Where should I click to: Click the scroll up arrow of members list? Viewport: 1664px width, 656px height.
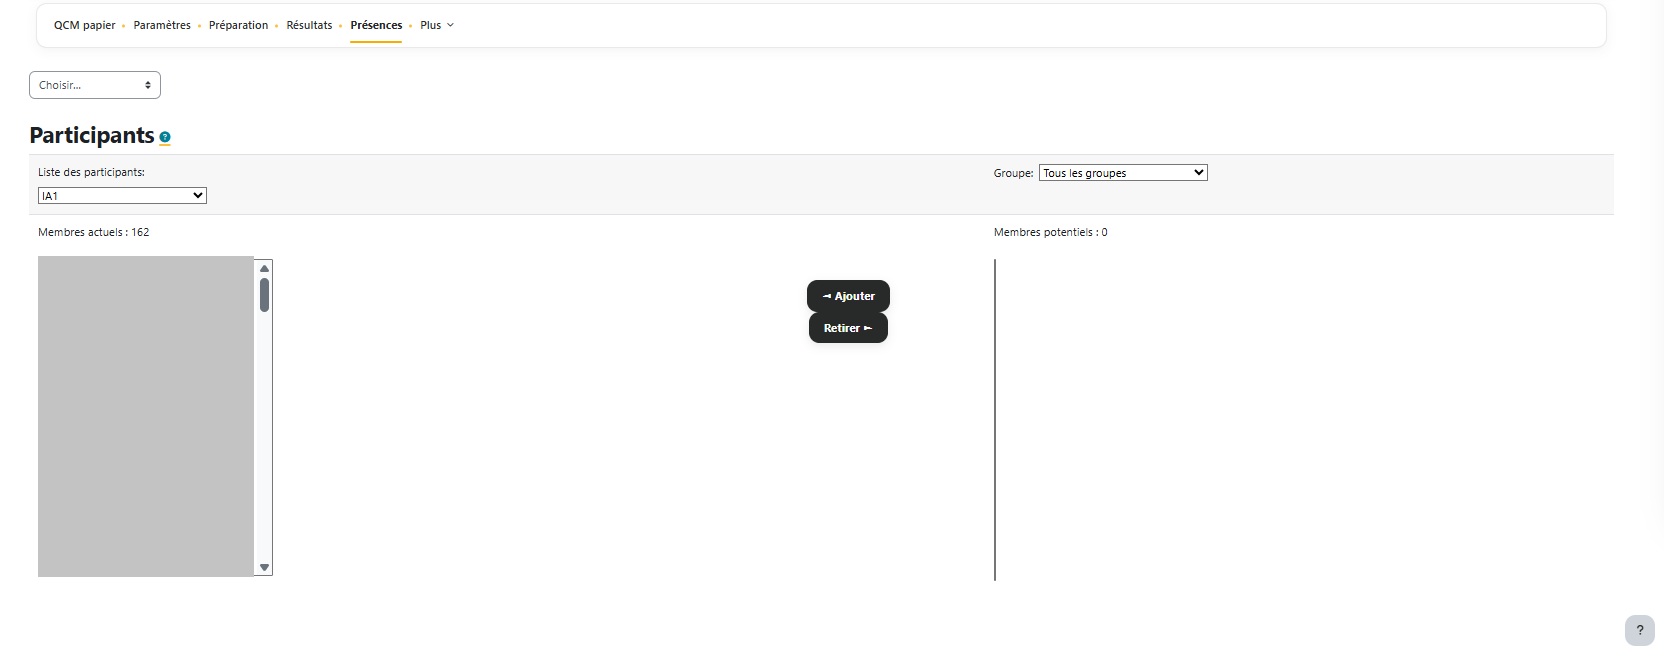pyautogui.click(x=264, y=268)
